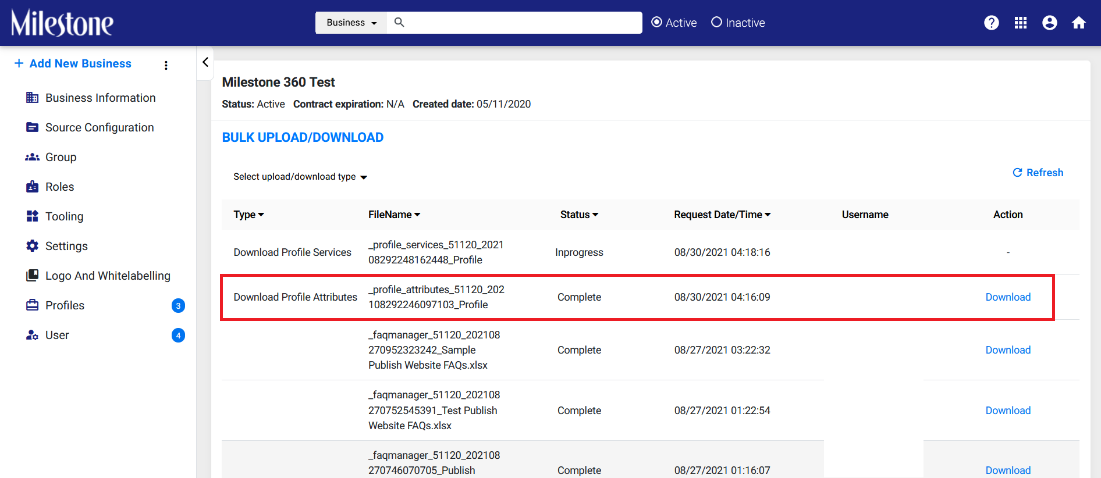The height and width of the screenshot is (478, 1101).
Task: Click the Action column header
Action: tap(1008, 215)
